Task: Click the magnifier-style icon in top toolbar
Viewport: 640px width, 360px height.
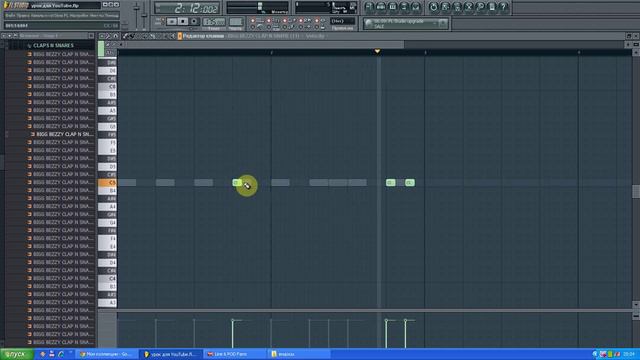Action: [x=480, y=7]
